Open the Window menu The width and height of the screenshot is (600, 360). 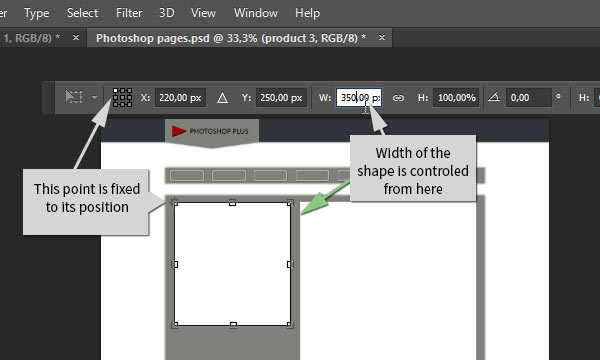pyautogui.click(x=256, y=13)
